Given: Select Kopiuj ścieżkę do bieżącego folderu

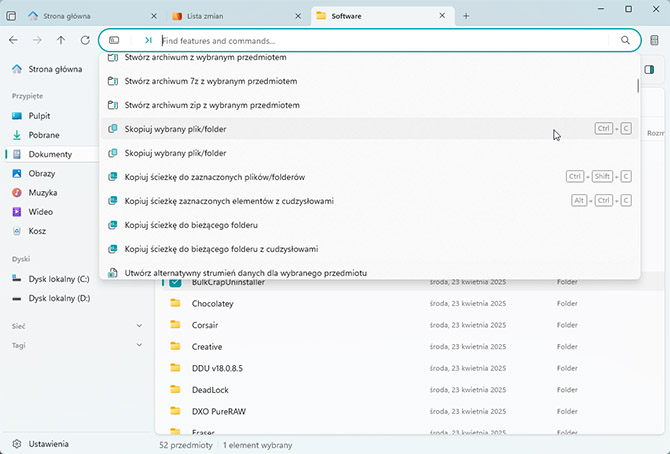Looking at the screenshot, I should (370, 225).
